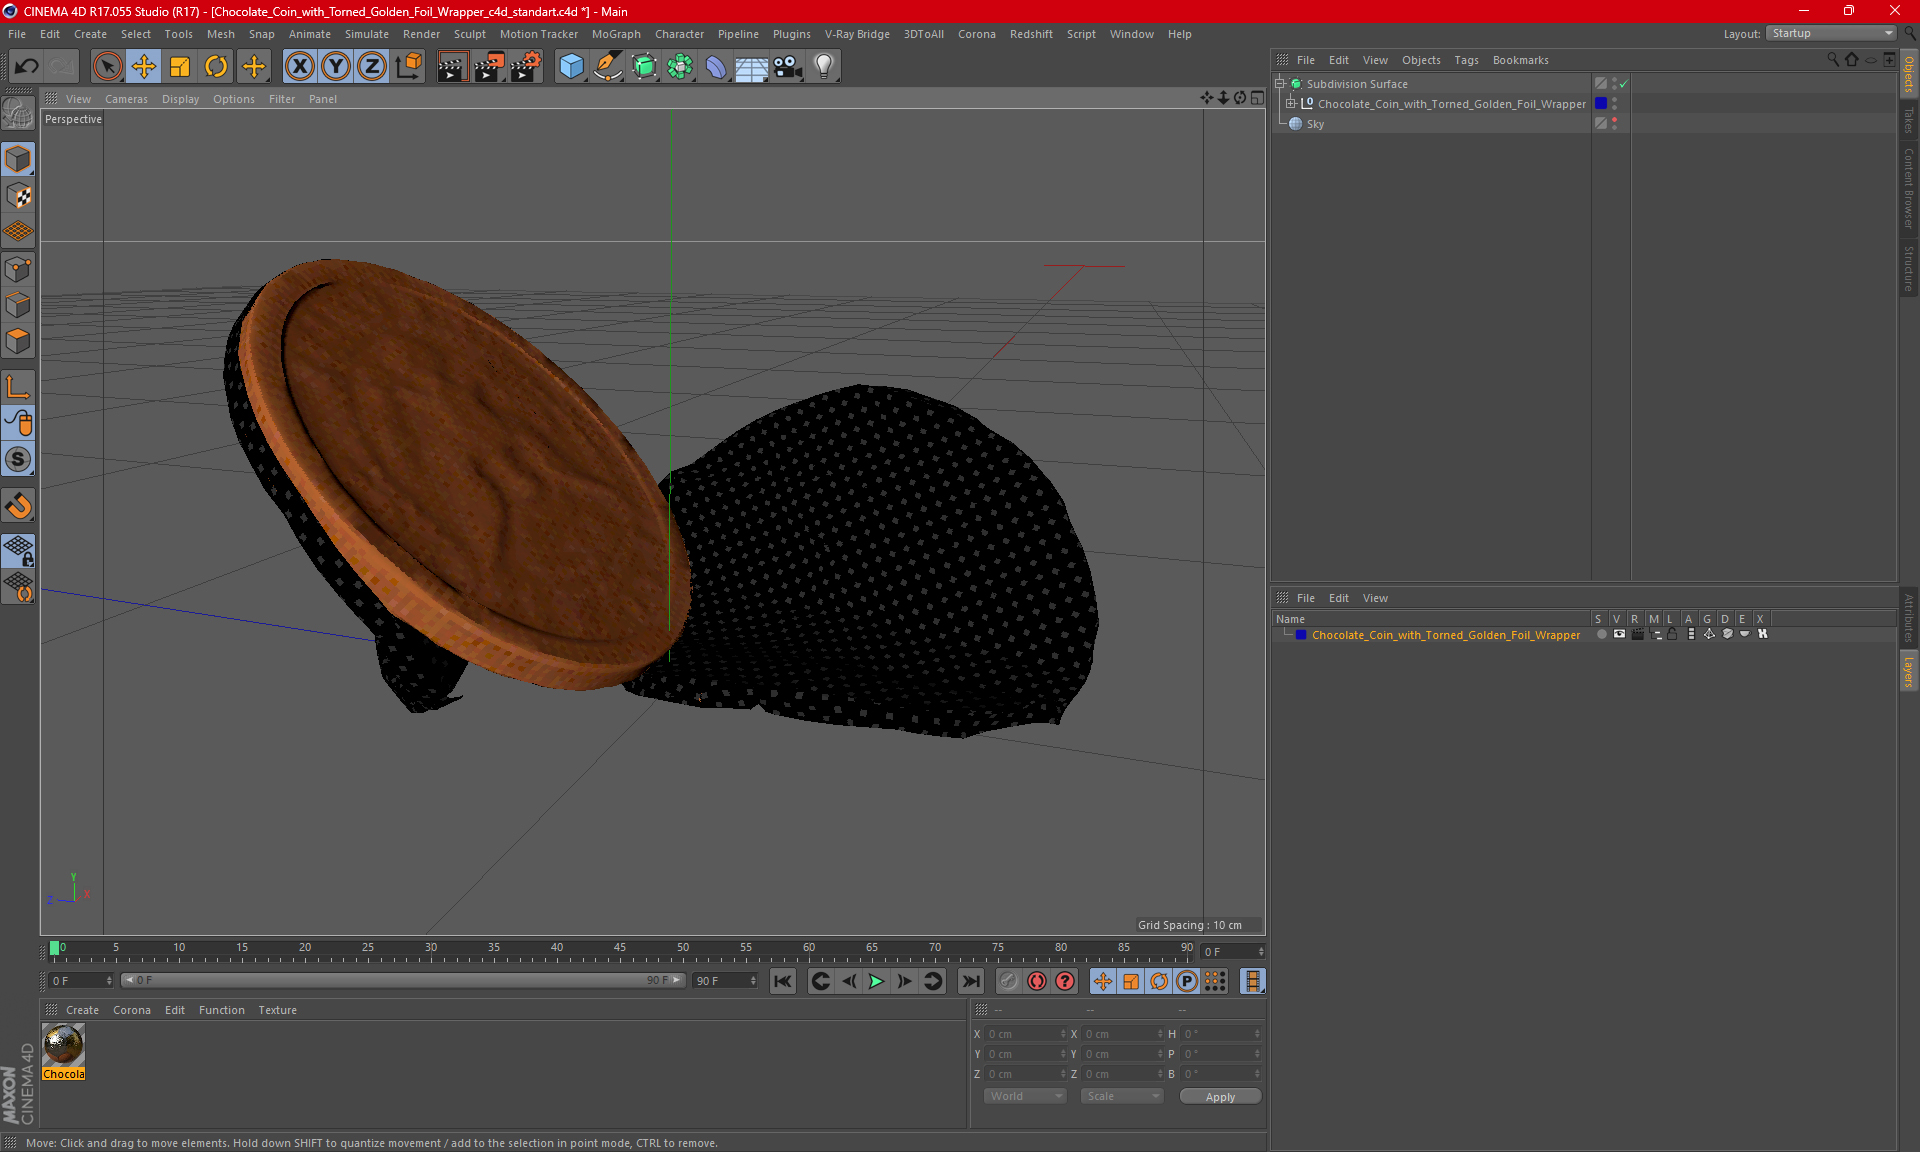Open the Deformer object icon
The image size is (1920, 1152).
pyautogui.click(x=716, y=67)
